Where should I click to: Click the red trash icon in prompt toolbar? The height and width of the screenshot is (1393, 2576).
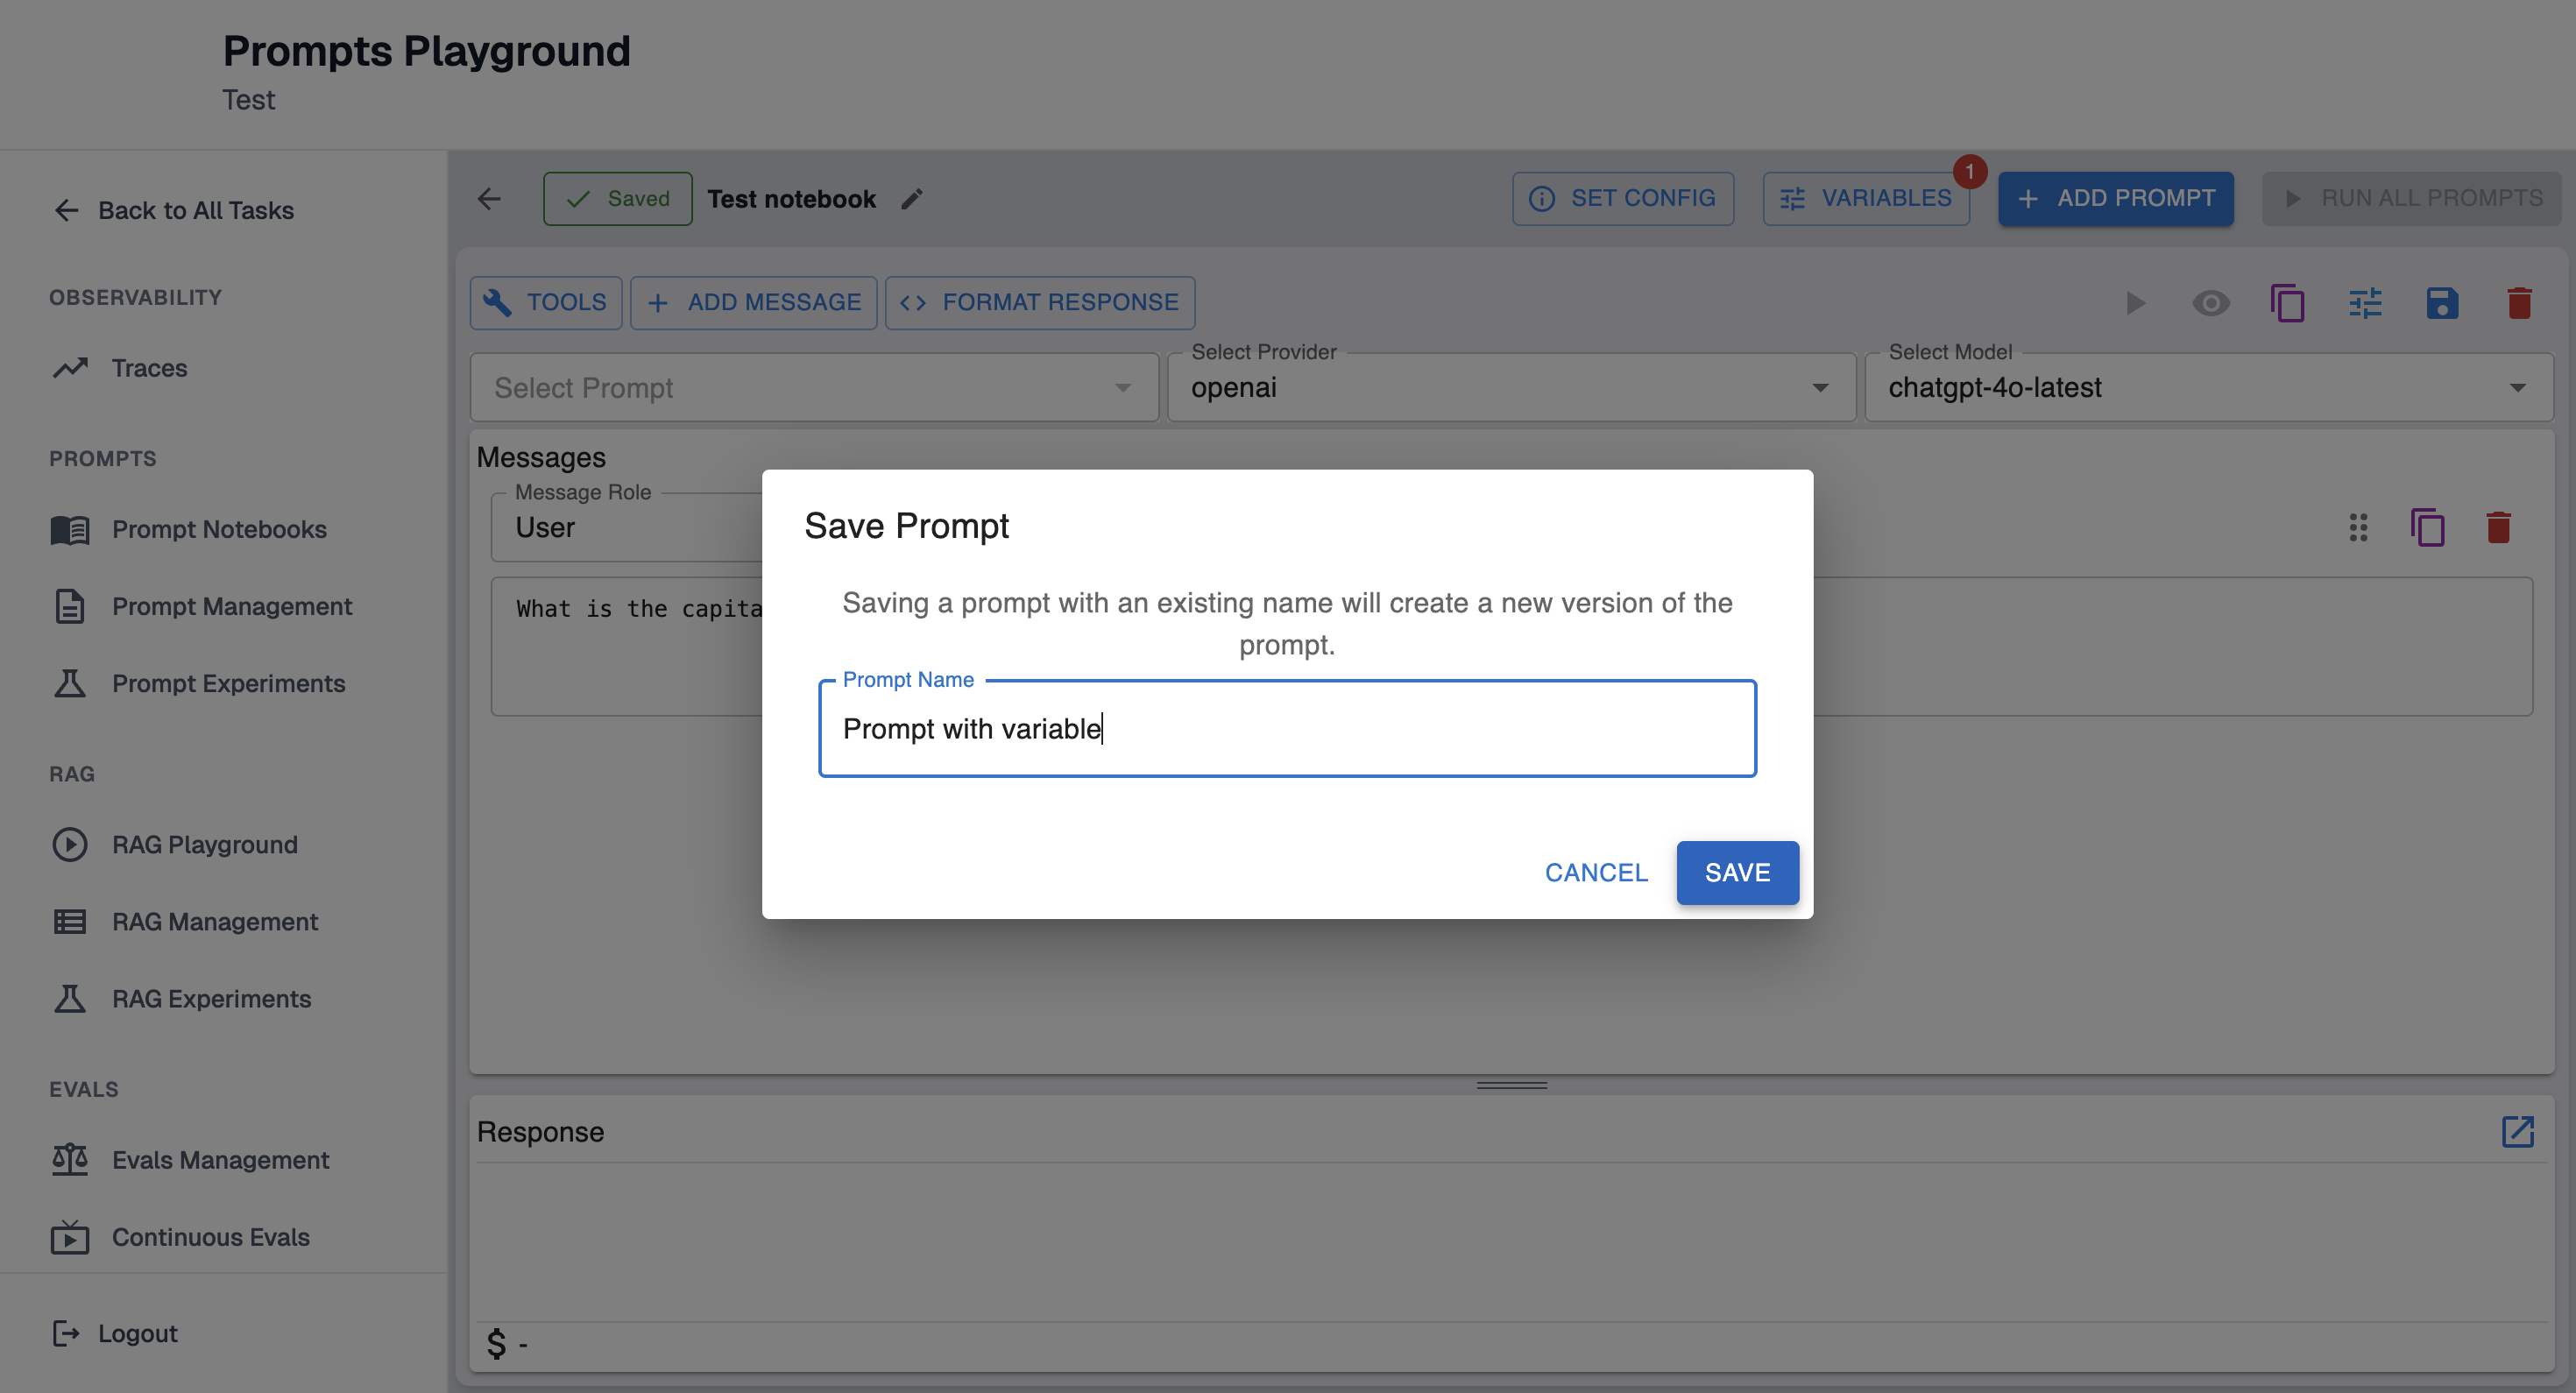click(2518, 303)
